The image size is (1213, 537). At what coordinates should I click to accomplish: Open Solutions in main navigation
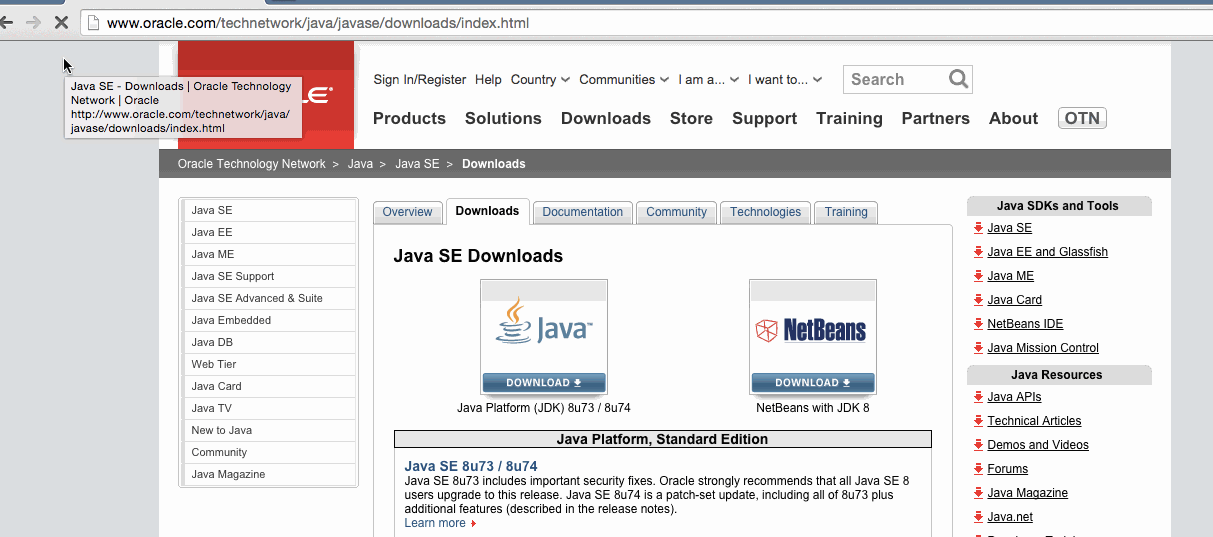(503, 118)
